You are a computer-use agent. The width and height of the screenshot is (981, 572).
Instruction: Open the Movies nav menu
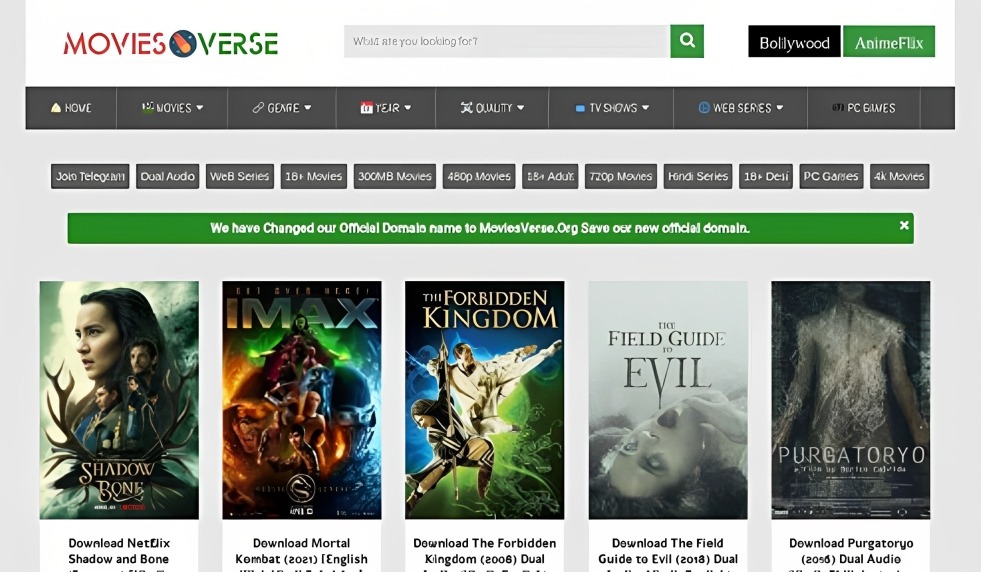(172, 108)
